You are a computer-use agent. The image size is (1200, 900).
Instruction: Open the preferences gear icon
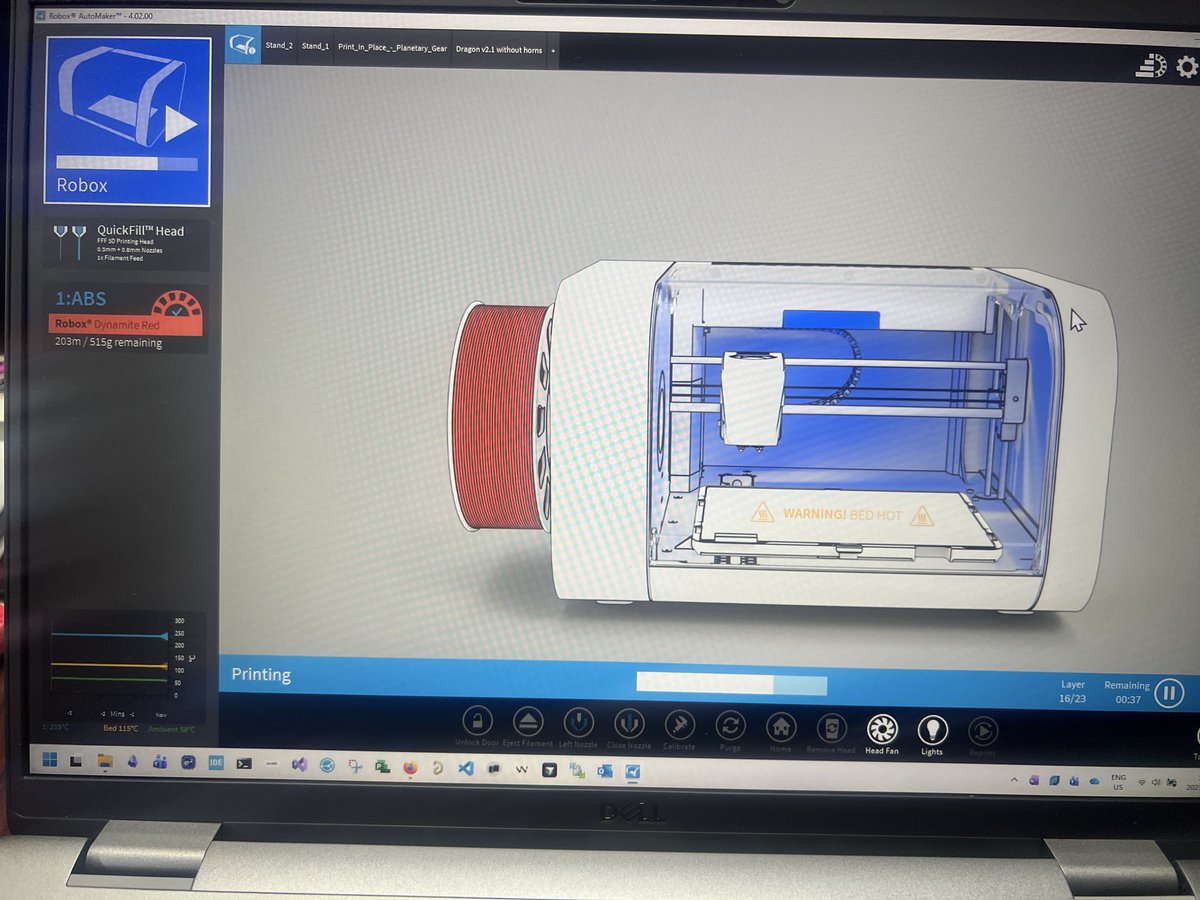tap(1186, 67)
